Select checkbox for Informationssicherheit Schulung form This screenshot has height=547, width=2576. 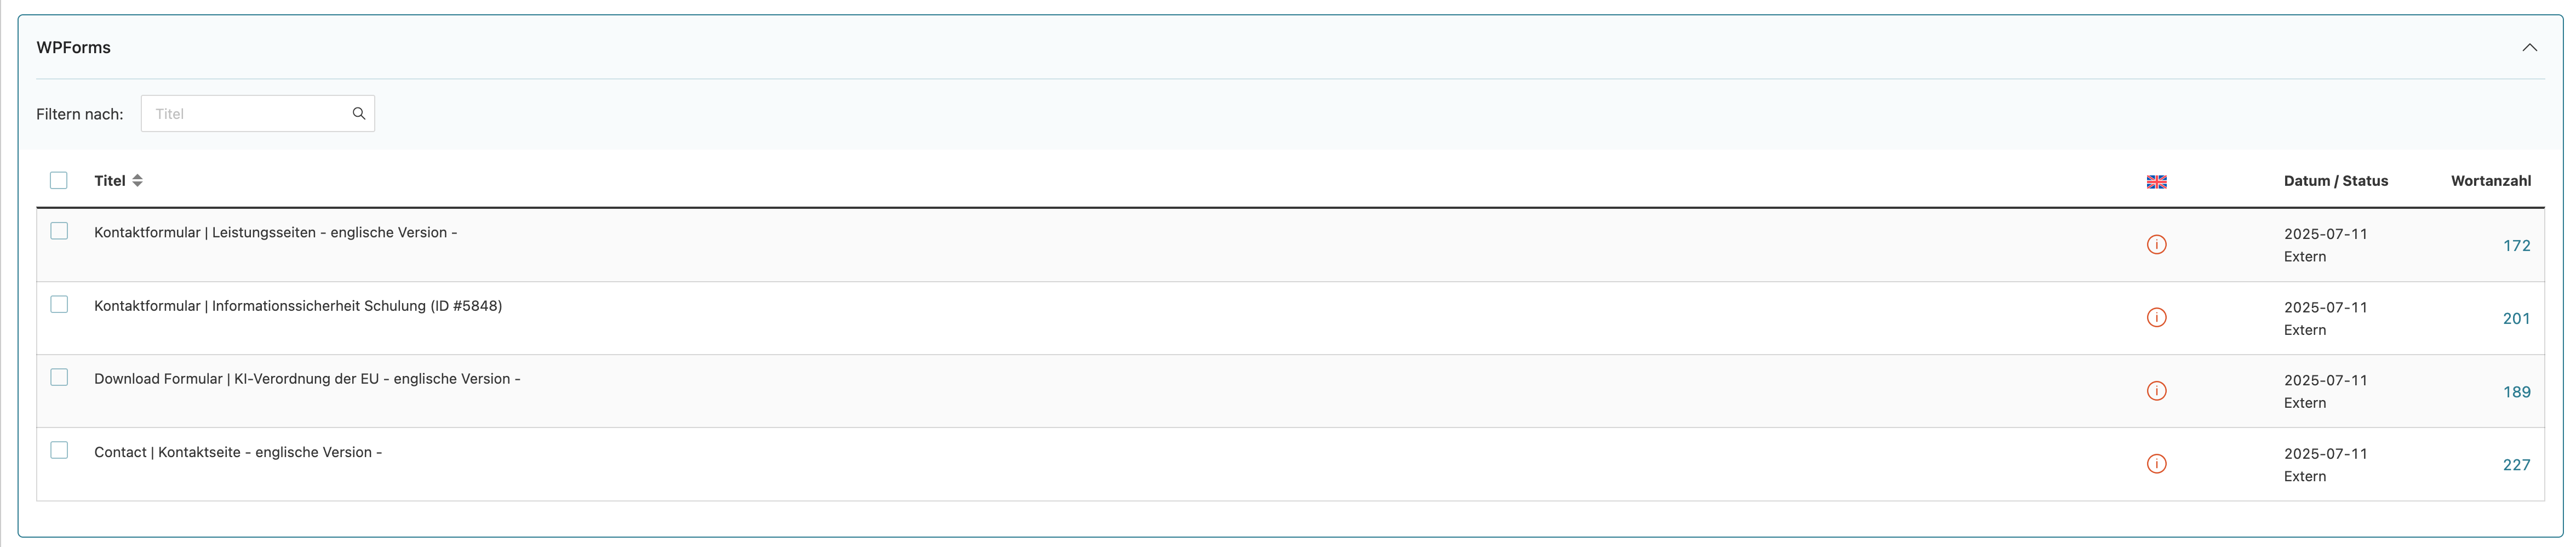59,304
